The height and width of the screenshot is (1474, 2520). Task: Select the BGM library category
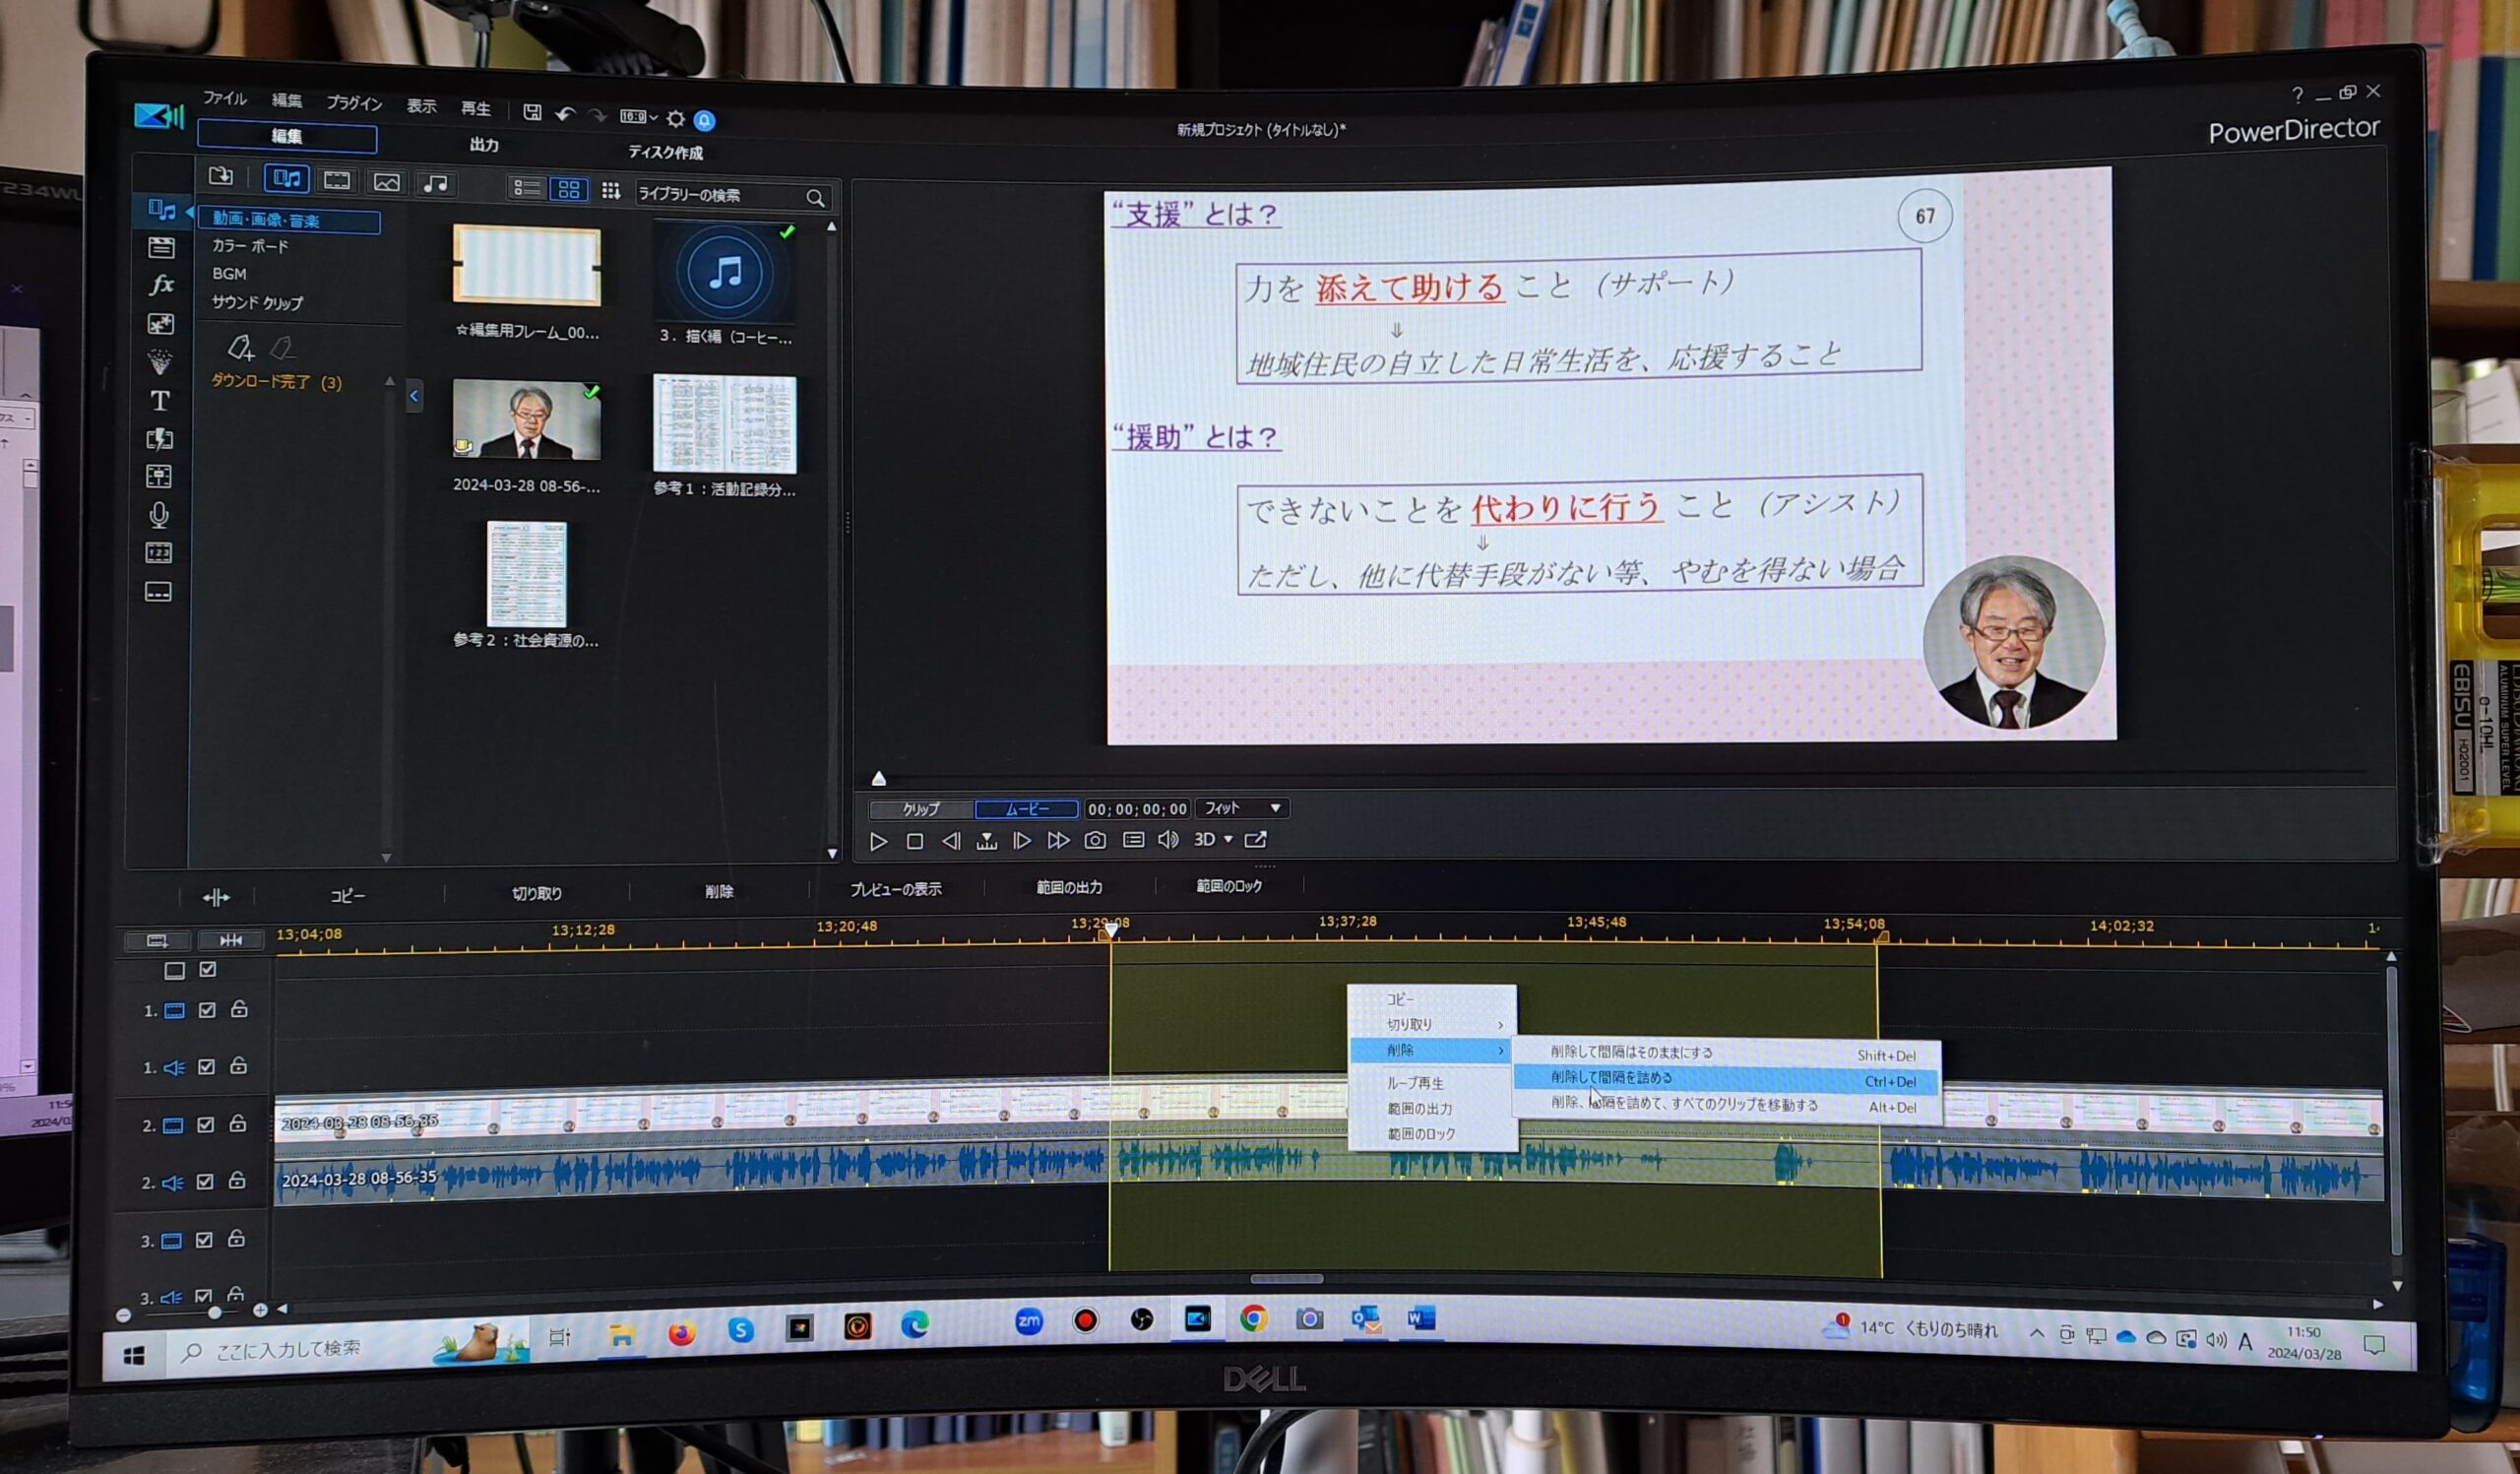(x=229, y=273)
